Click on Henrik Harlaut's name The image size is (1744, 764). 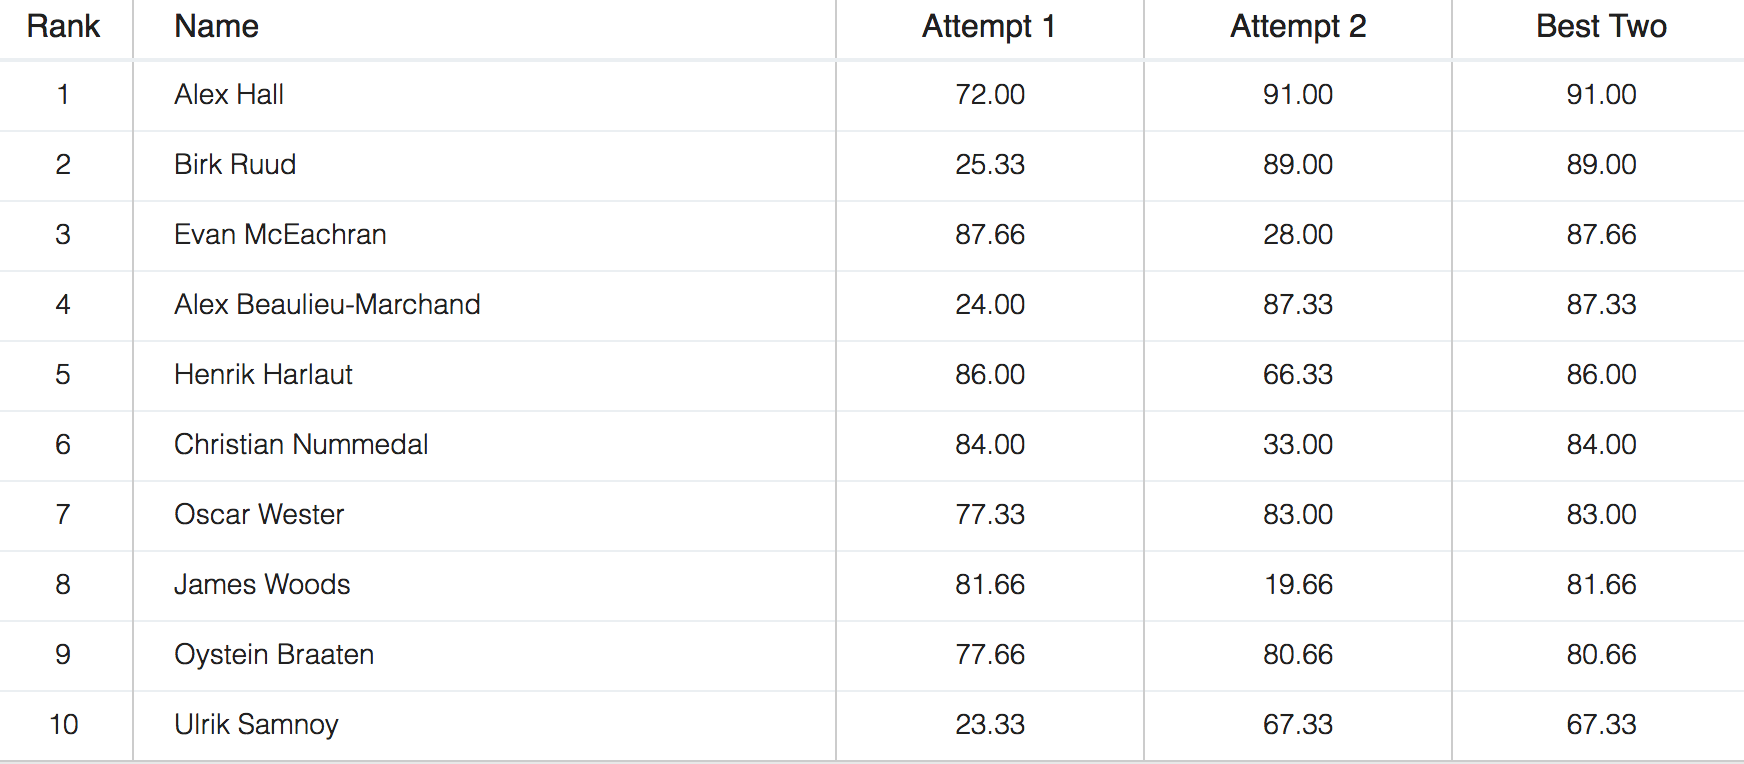tap(263, 375)
